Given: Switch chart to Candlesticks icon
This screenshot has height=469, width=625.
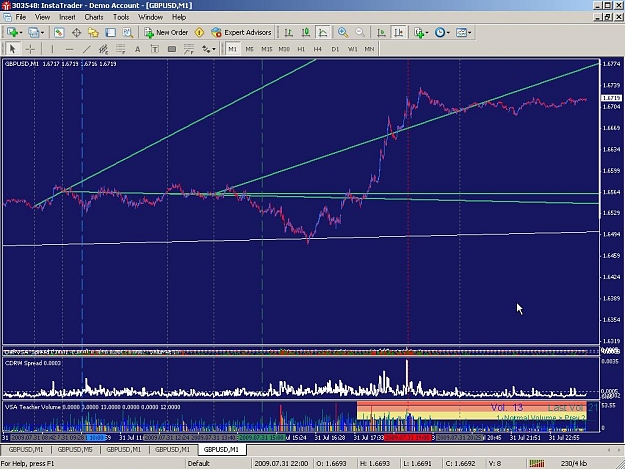Looking at the screenshot, I should (x=306, y=32).
